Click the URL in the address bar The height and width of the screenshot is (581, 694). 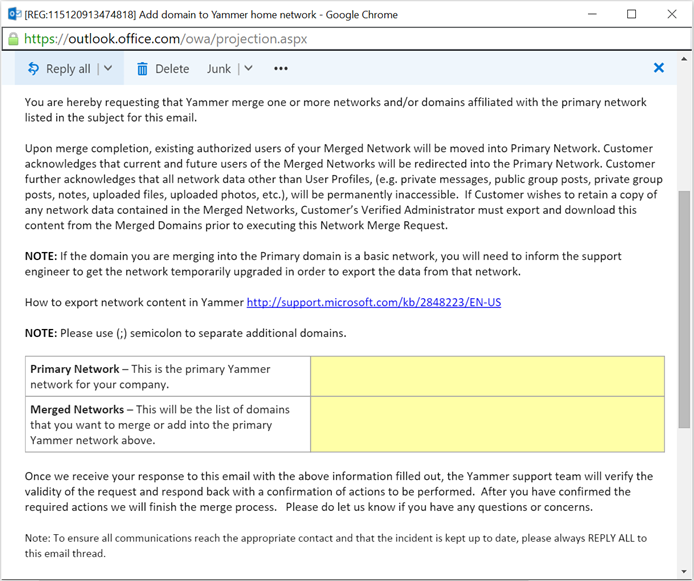(166, 39)
